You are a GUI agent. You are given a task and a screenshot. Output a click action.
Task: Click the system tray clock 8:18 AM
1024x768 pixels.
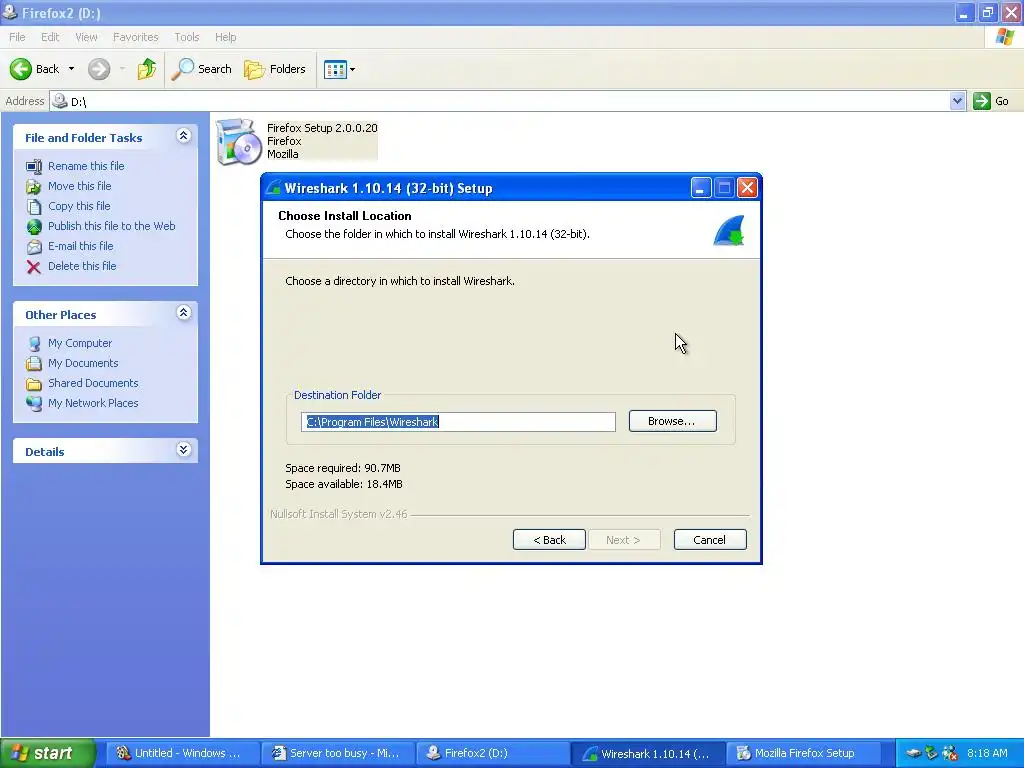point(987,753)
